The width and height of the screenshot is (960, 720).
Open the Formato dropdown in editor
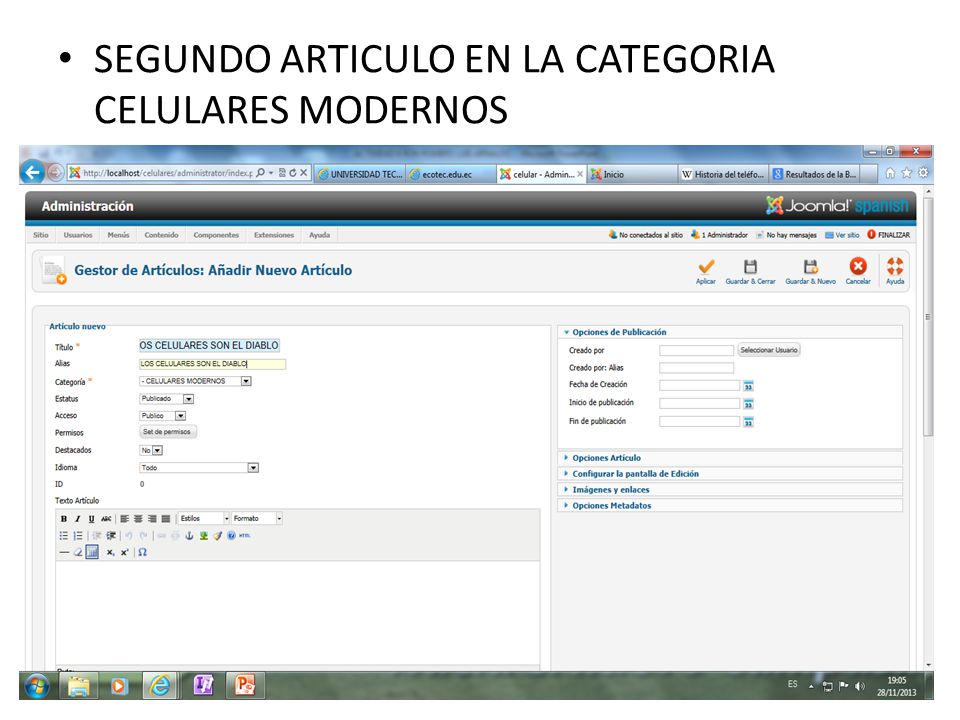click(x=257, y=519)
